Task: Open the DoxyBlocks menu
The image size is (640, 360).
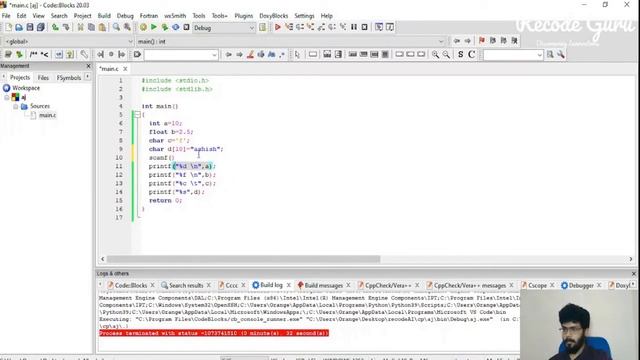Action: coord(273,16)
